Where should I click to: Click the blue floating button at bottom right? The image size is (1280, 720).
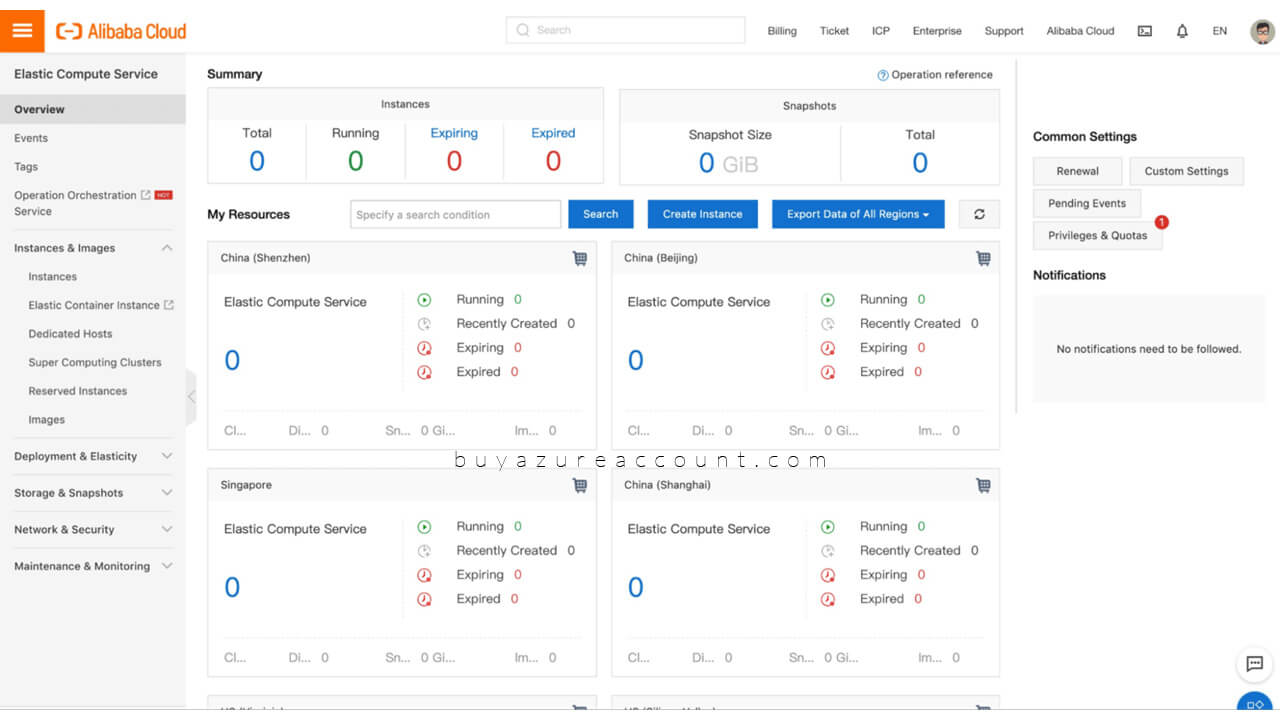1254,704
